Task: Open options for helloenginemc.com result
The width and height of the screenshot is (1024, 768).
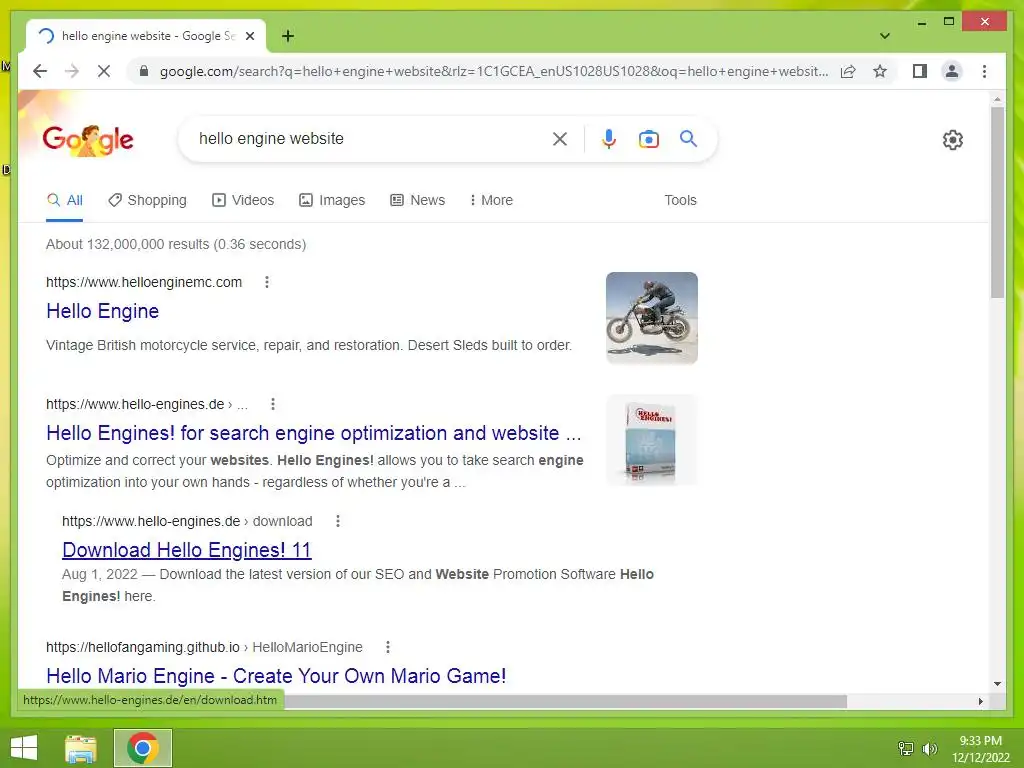Action: (266, 282)
